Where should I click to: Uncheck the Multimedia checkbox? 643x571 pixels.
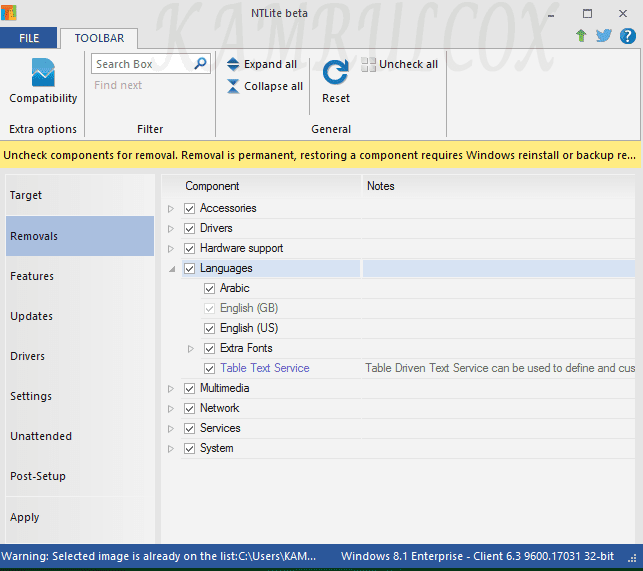coord(189,388)
